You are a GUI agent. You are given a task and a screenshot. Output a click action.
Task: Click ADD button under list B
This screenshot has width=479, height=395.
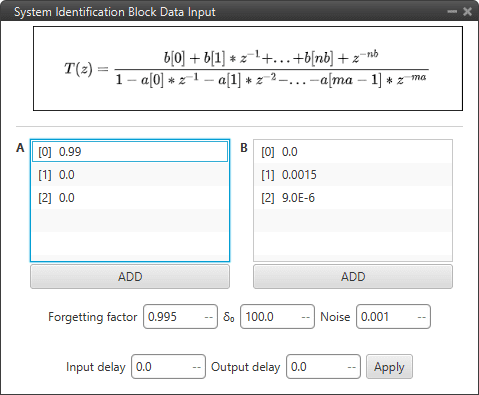(x=353, y=276)
